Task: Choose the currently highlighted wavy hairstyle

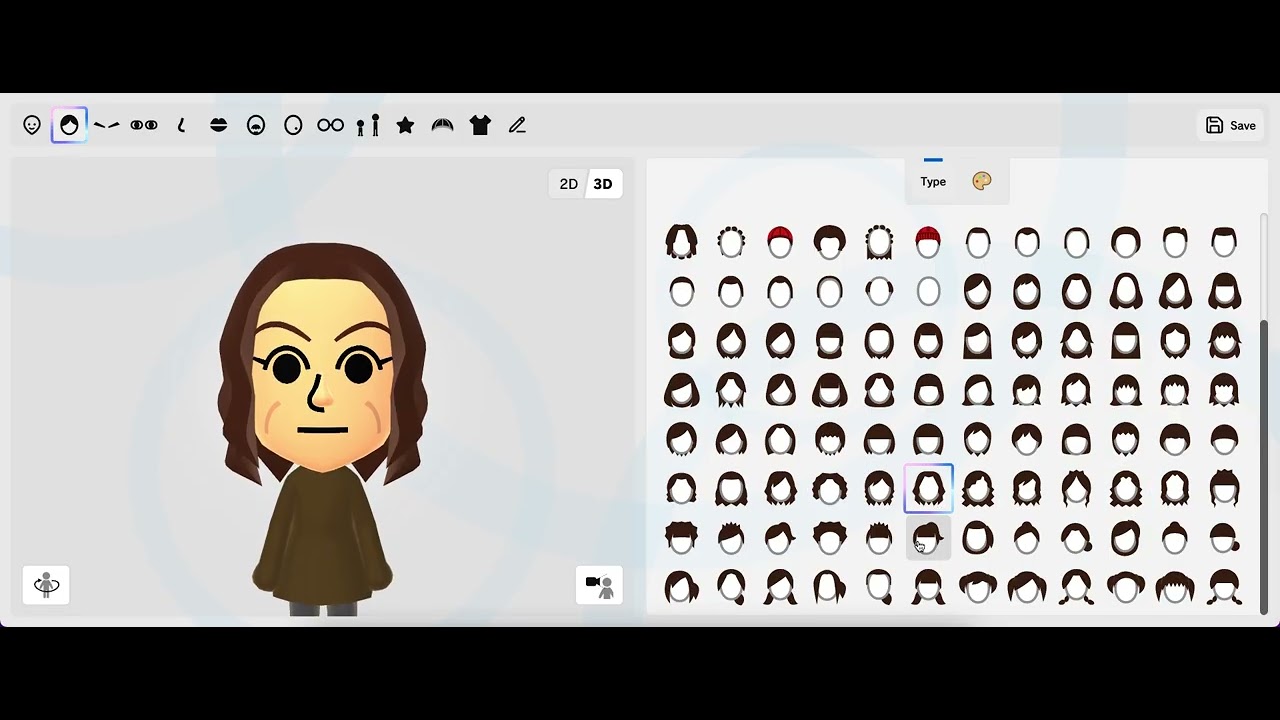Action: click(928, 488)
